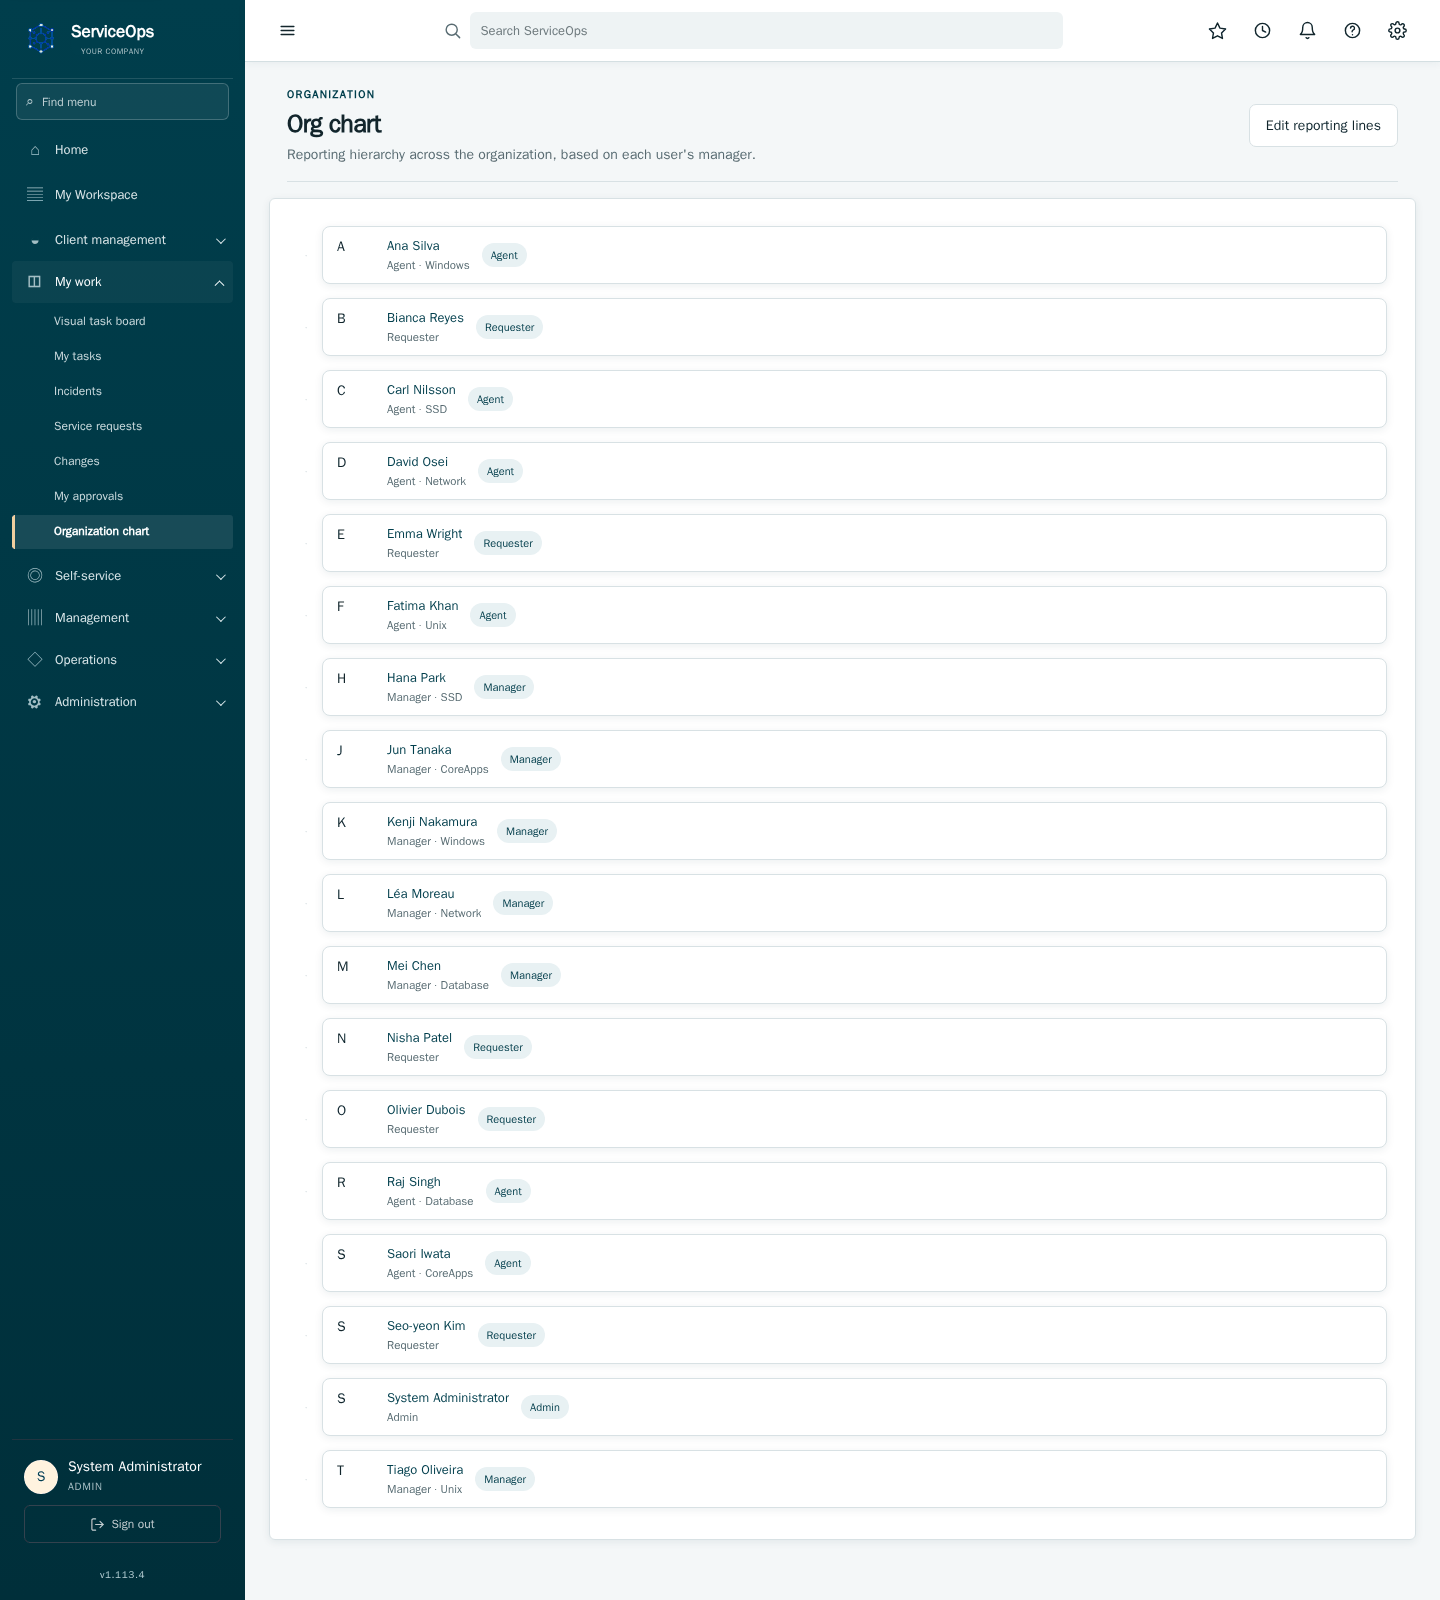Viewport: 1440px width, 1600px height.
Task: Click Mei Chen's Manager badge
Action: point(531,975)
